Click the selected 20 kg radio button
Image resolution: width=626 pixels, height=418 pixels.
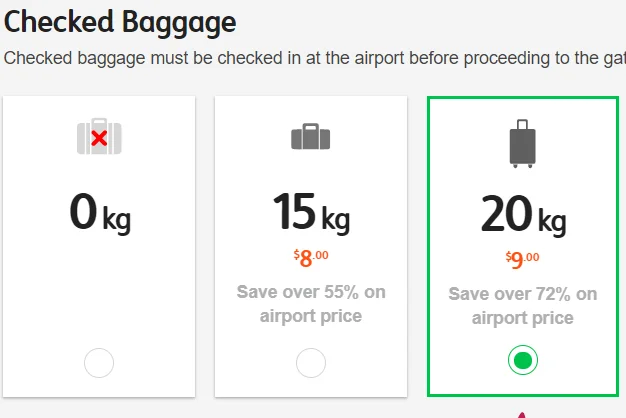tap(522, 360)
